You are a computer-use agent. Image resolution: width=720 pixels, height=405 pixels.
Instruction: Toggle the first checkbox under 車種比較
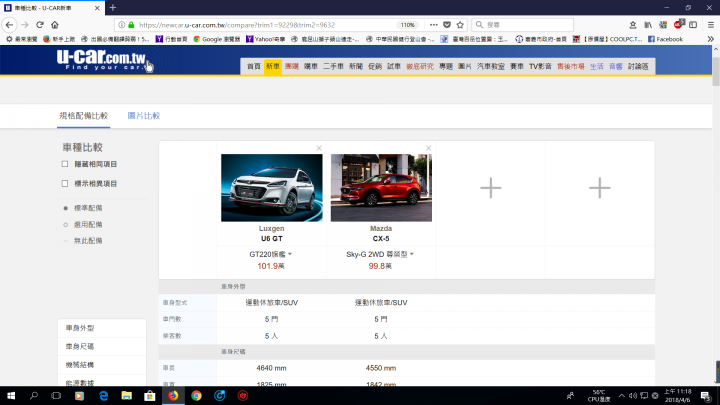(x=65, y=164)
